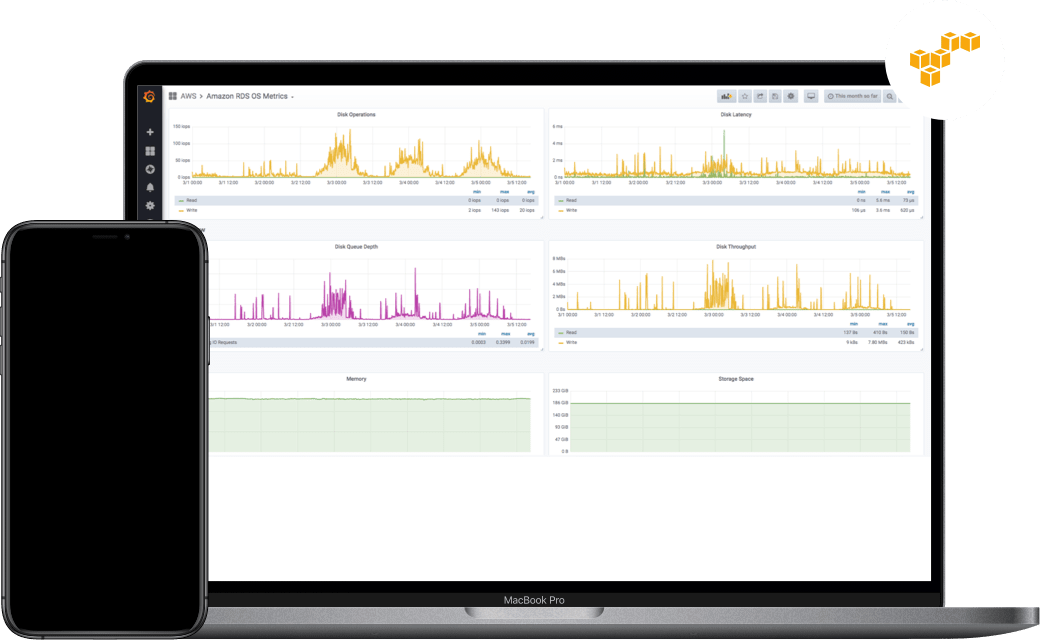Toggle Write series in Disk Operations legend
1041x640 pixels.
192,210
